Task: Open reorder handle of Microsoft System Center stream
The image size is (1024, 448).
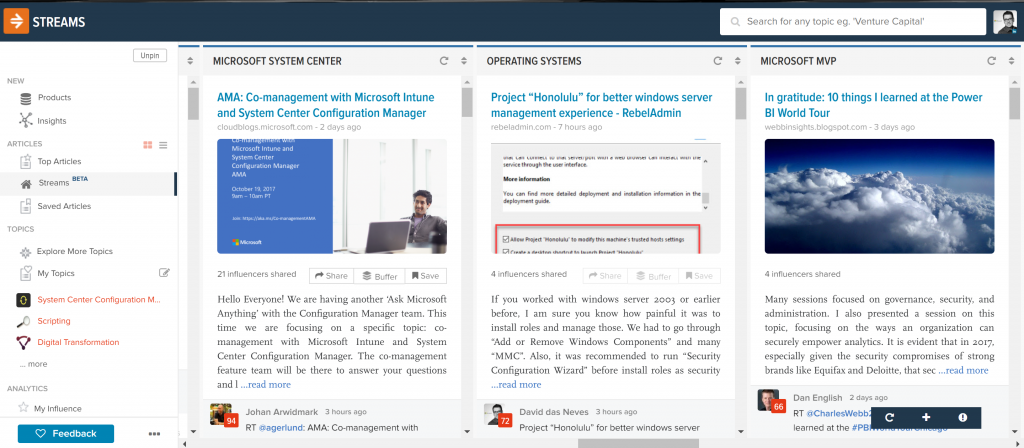Action: [464, 61]
